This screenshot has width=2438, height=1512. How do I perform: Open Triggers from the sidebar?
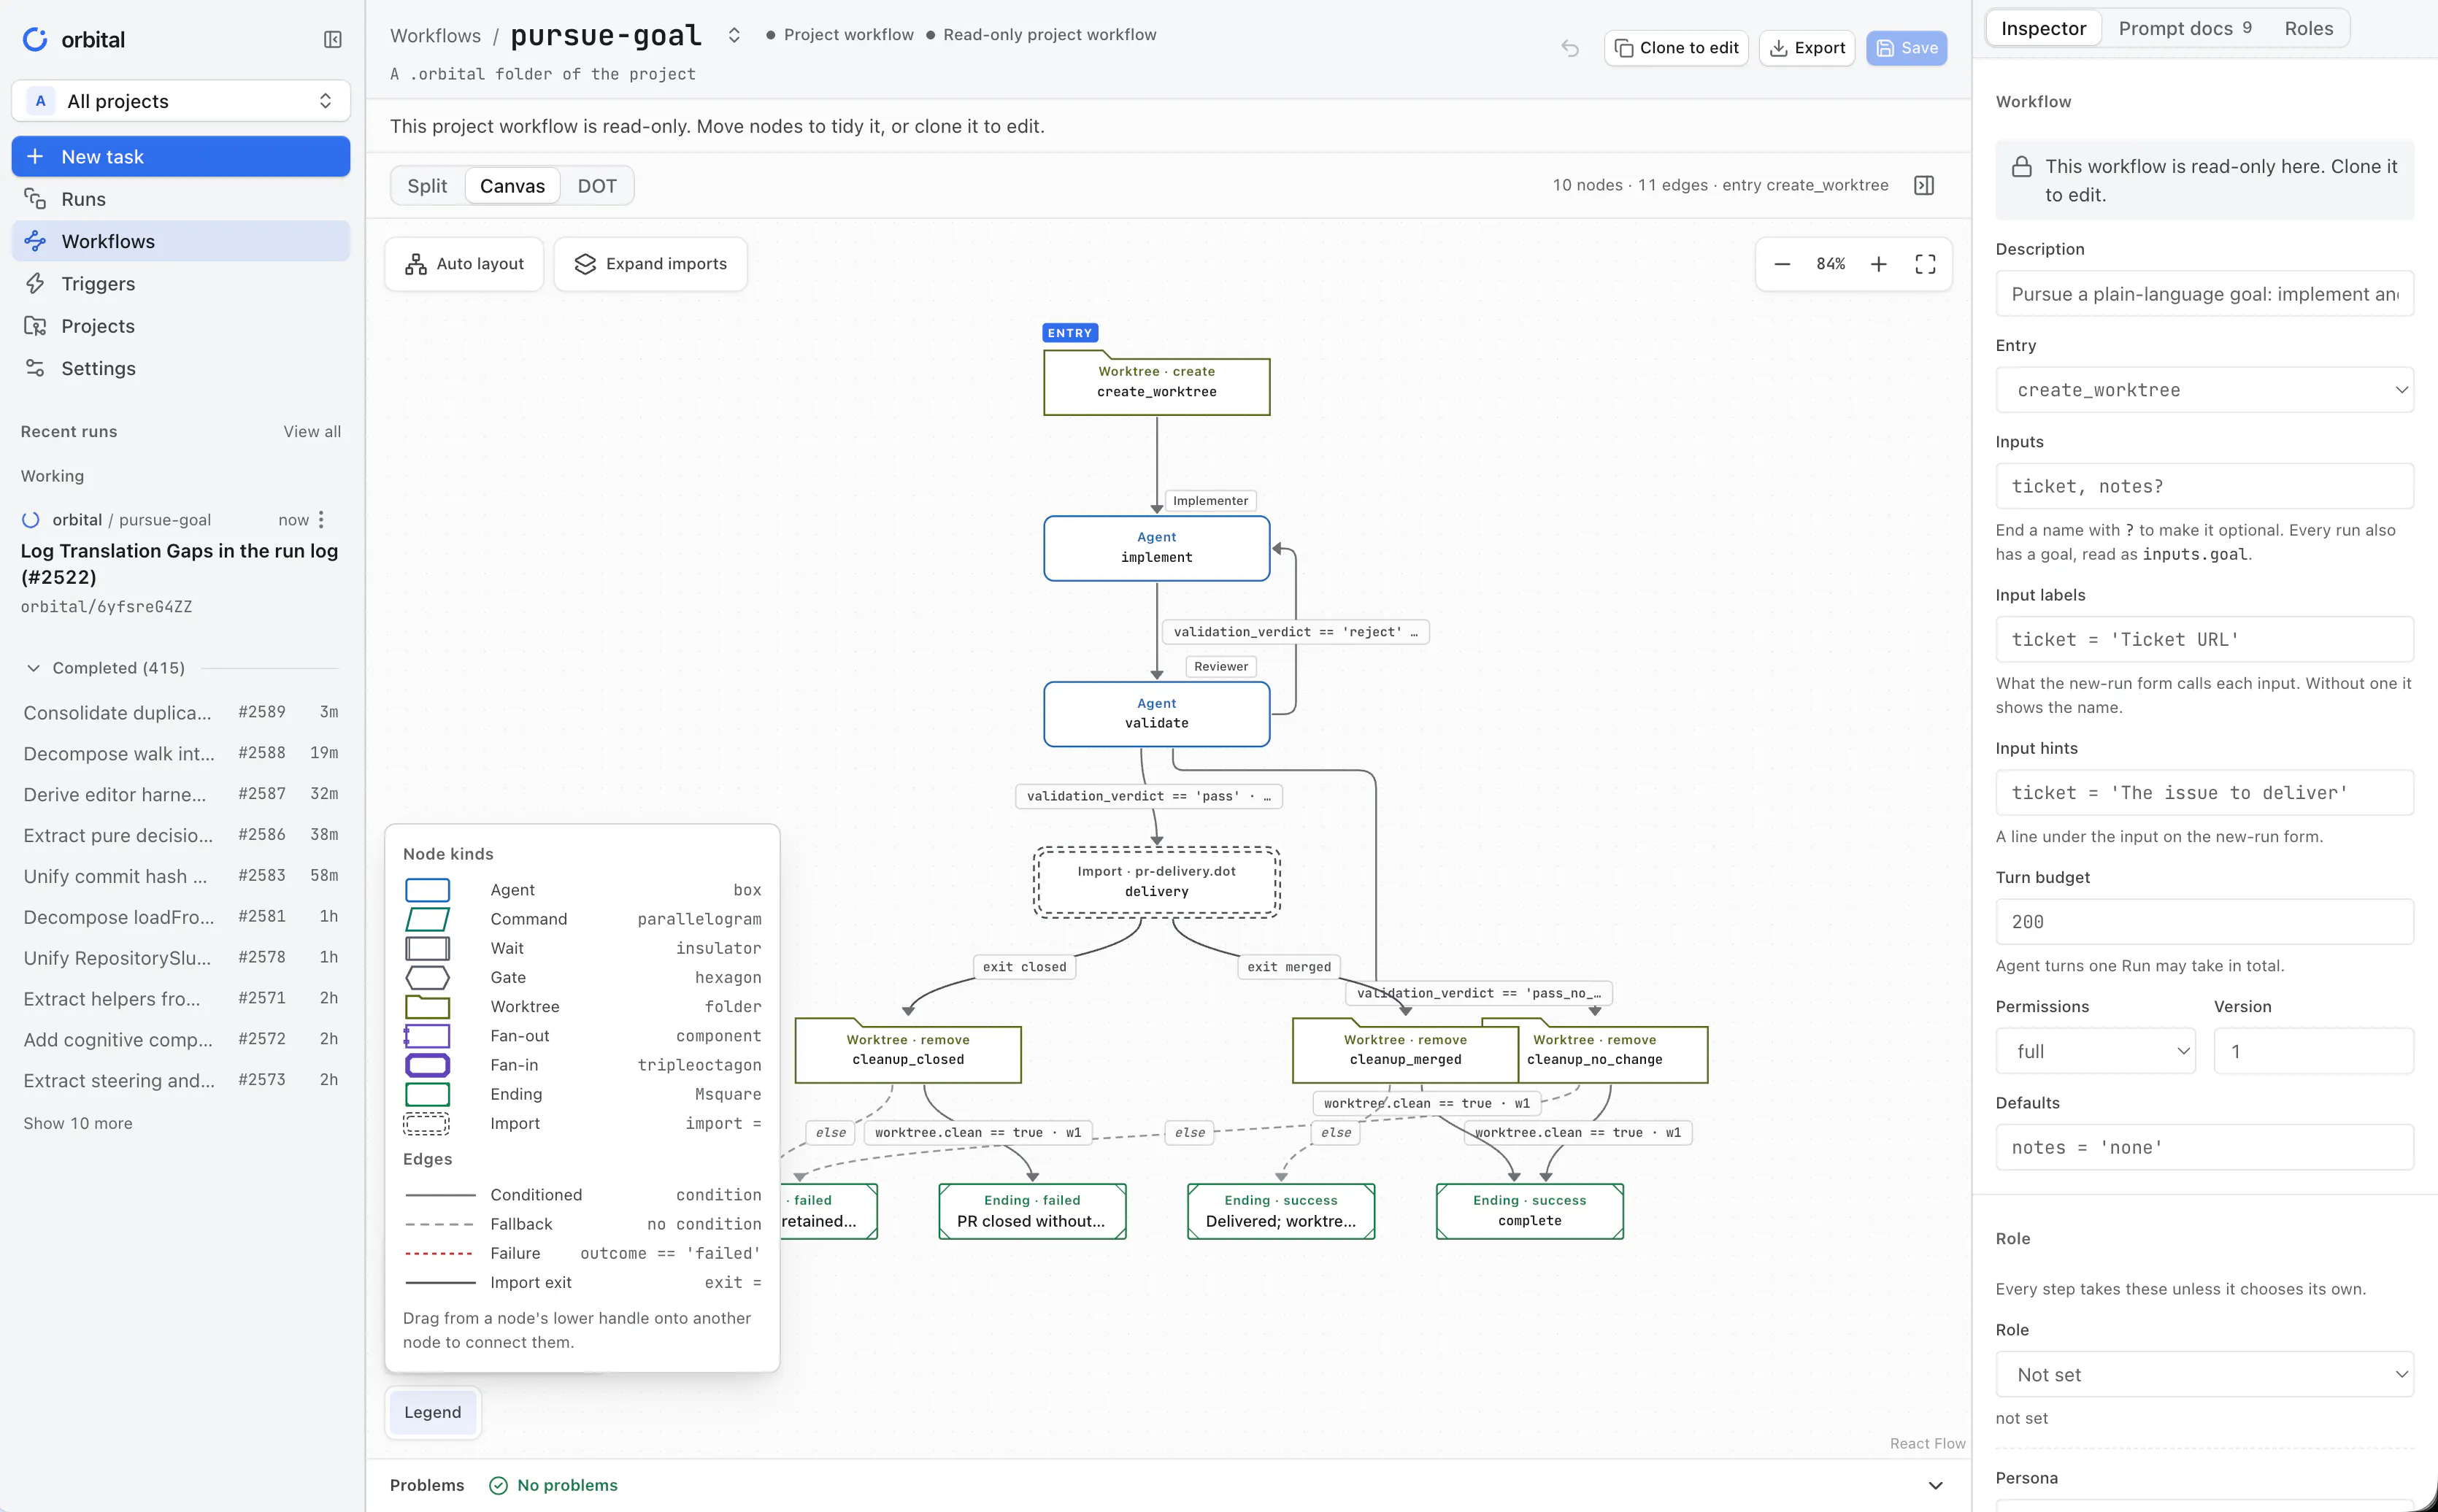(181, 284)
